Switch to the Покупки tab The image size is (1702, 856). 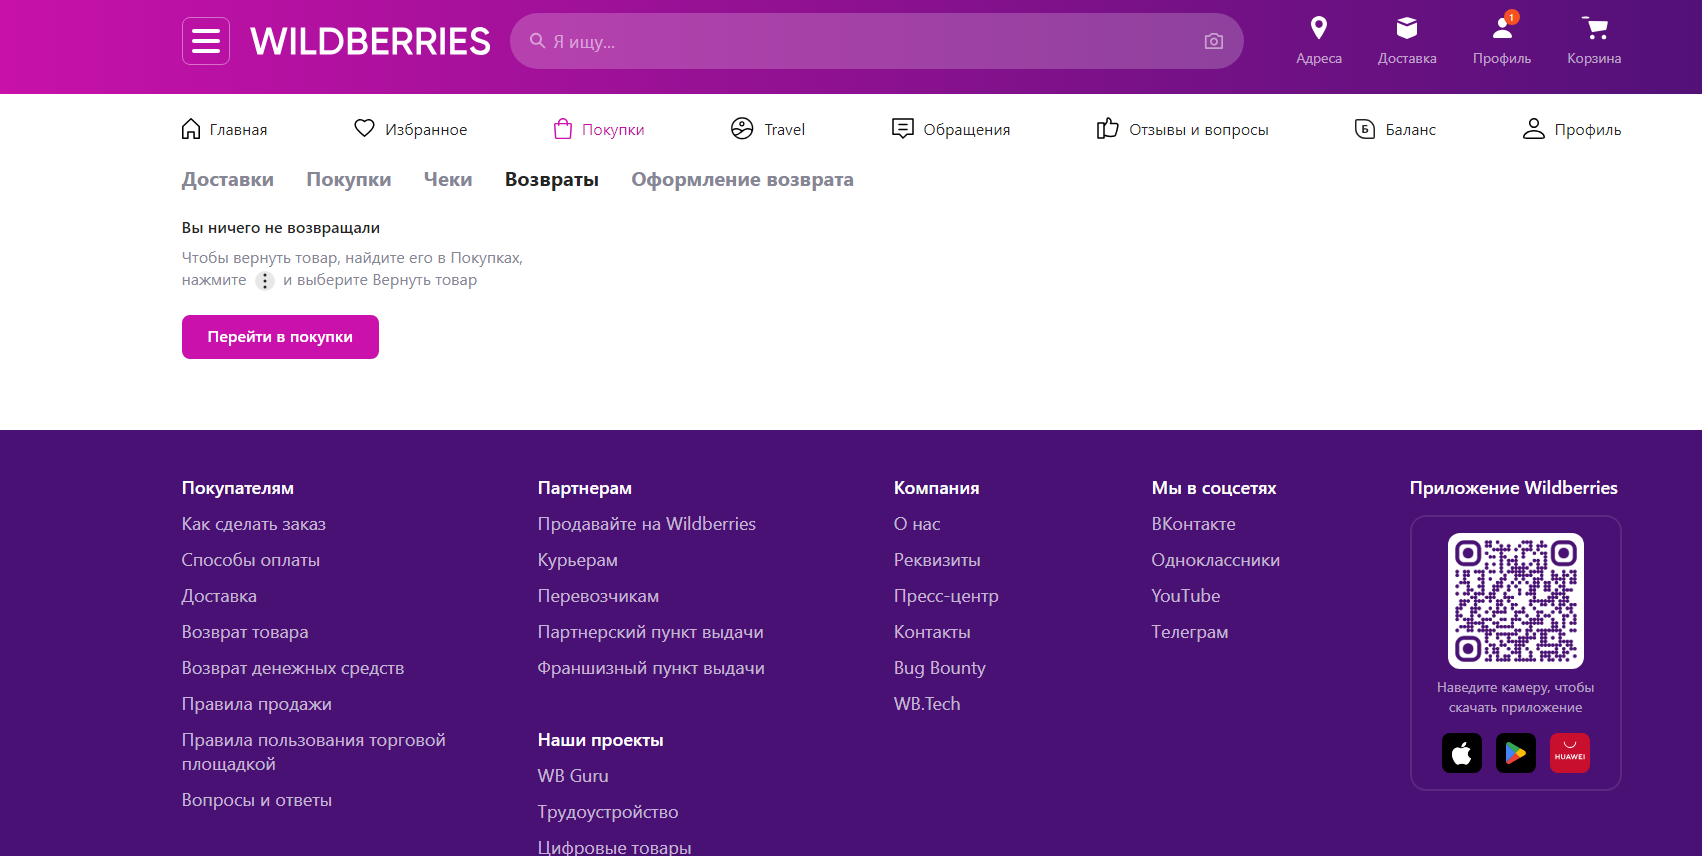point(349,180)
